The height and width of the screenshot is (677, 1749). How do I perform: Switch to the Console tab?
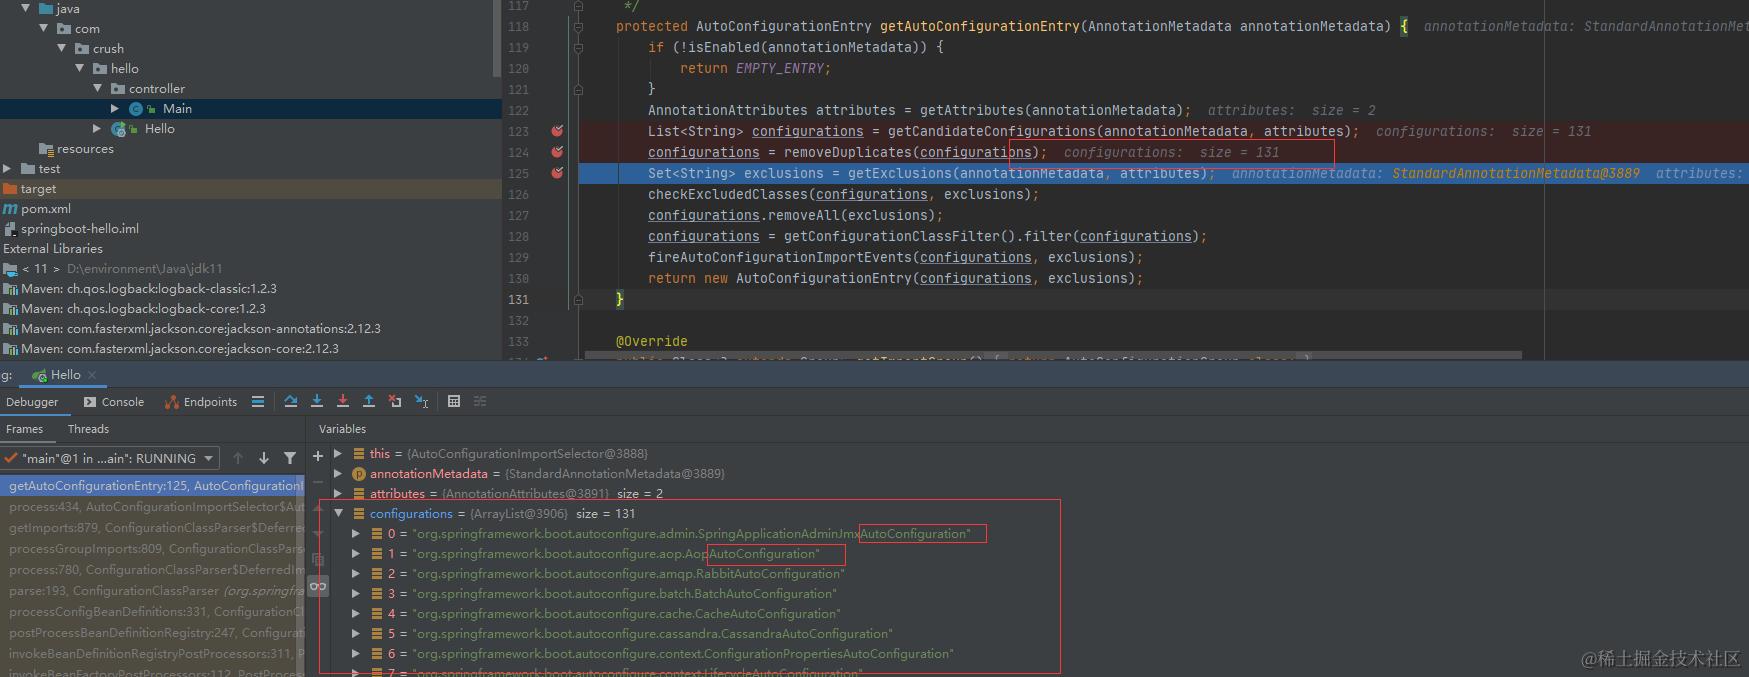[x=114, y=402]
